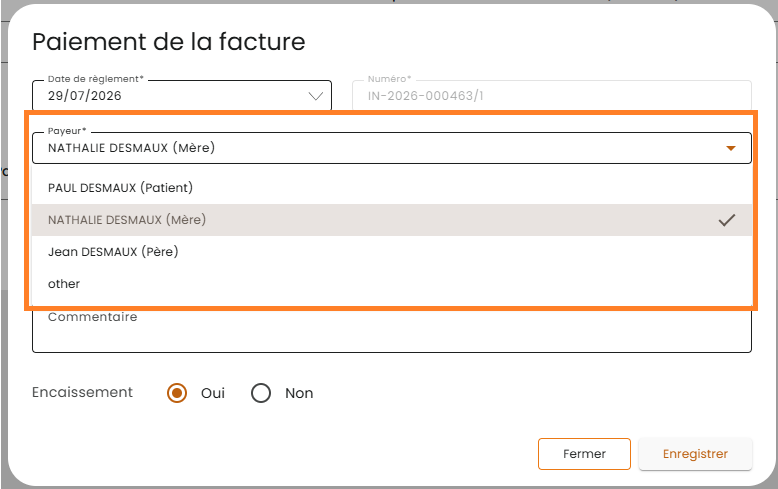This screenshot has width=778, height=489.
Task: Choose Jean DESMAUX (Père) as payer
Action: pyautogui.click(x=392, y=251)
